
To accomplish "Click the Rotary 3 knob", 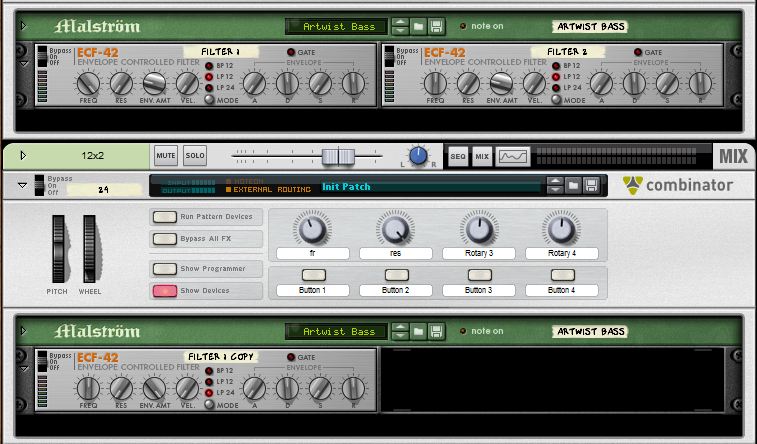I will point(478,230).
